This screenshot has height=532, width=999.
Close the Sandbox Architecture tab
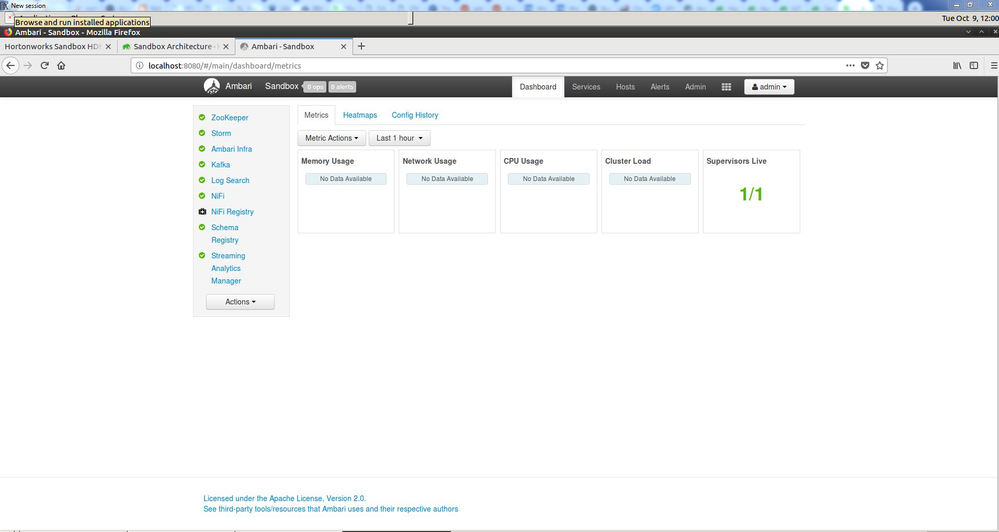pyautogui.click(x=226, y=47)
